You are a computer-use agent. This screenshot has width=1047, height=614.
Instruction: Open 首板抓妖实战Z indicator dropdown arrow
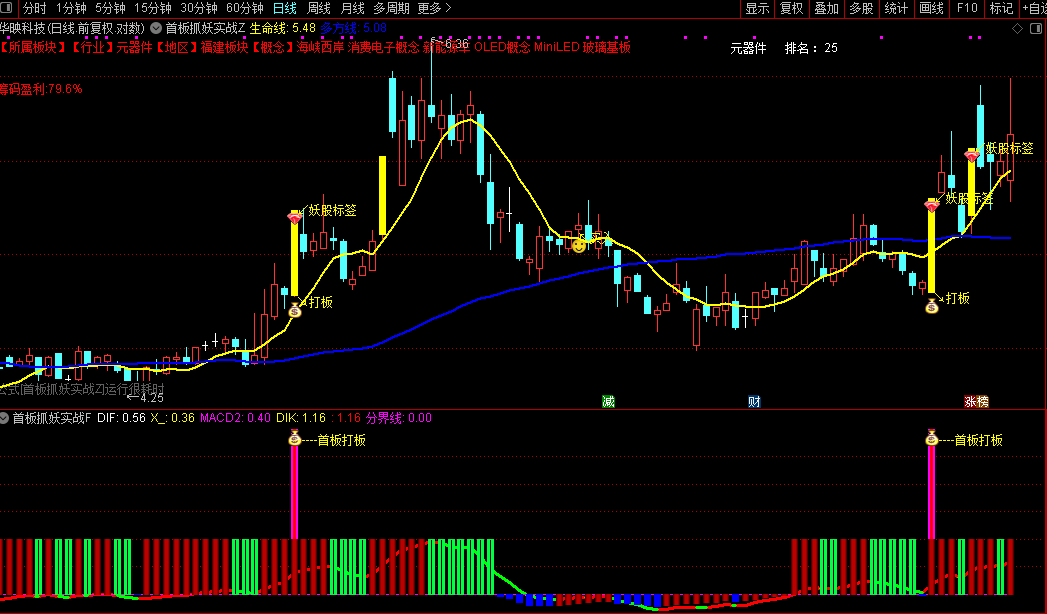[156, 28]
